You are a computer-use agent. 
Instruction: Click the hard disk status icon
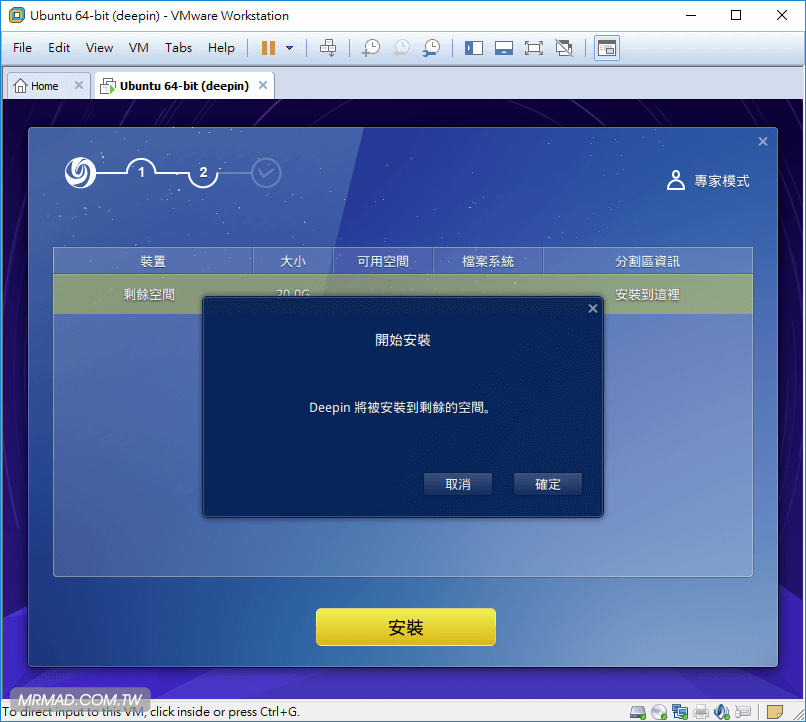point(638,712)
